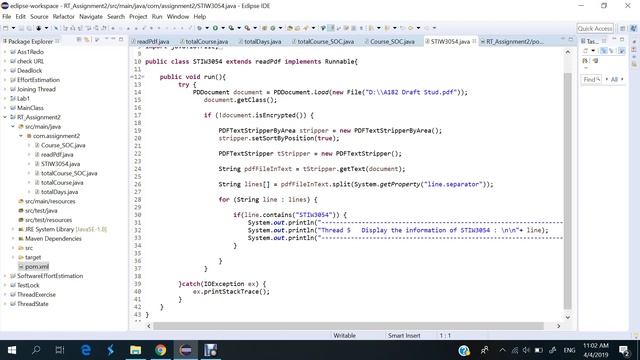Screen dimensions: 640x360
Task: Collapse the src/main/java source folder
Action: tap(13, 127)
